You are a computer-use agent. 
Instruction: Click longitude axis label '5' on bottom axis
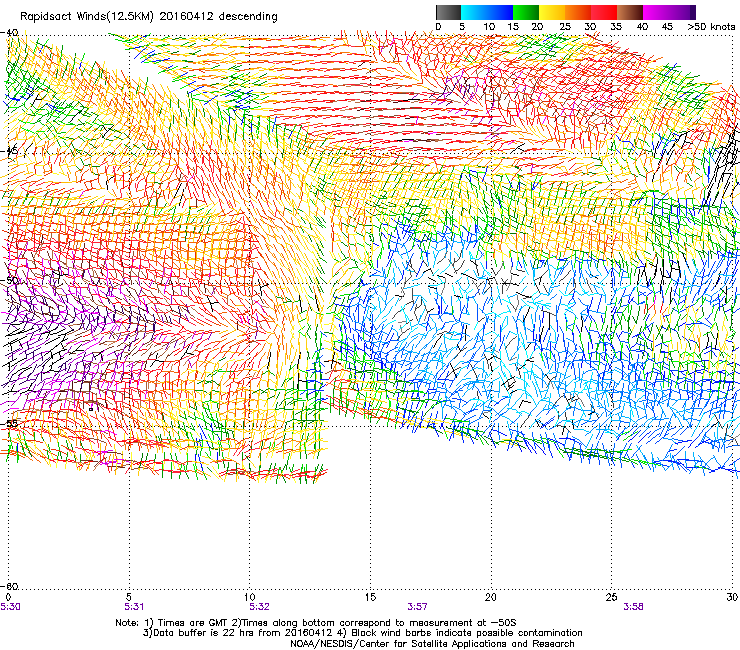(129, 597)
